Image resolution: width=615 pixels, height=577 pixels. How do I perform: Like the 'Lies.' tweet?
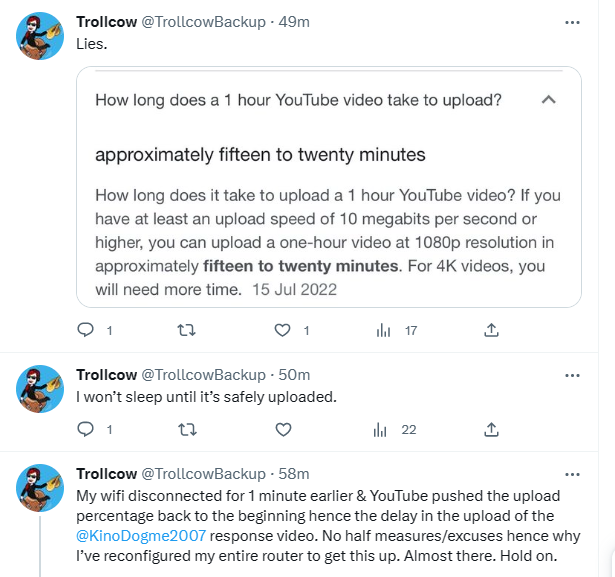pos(283,329)
